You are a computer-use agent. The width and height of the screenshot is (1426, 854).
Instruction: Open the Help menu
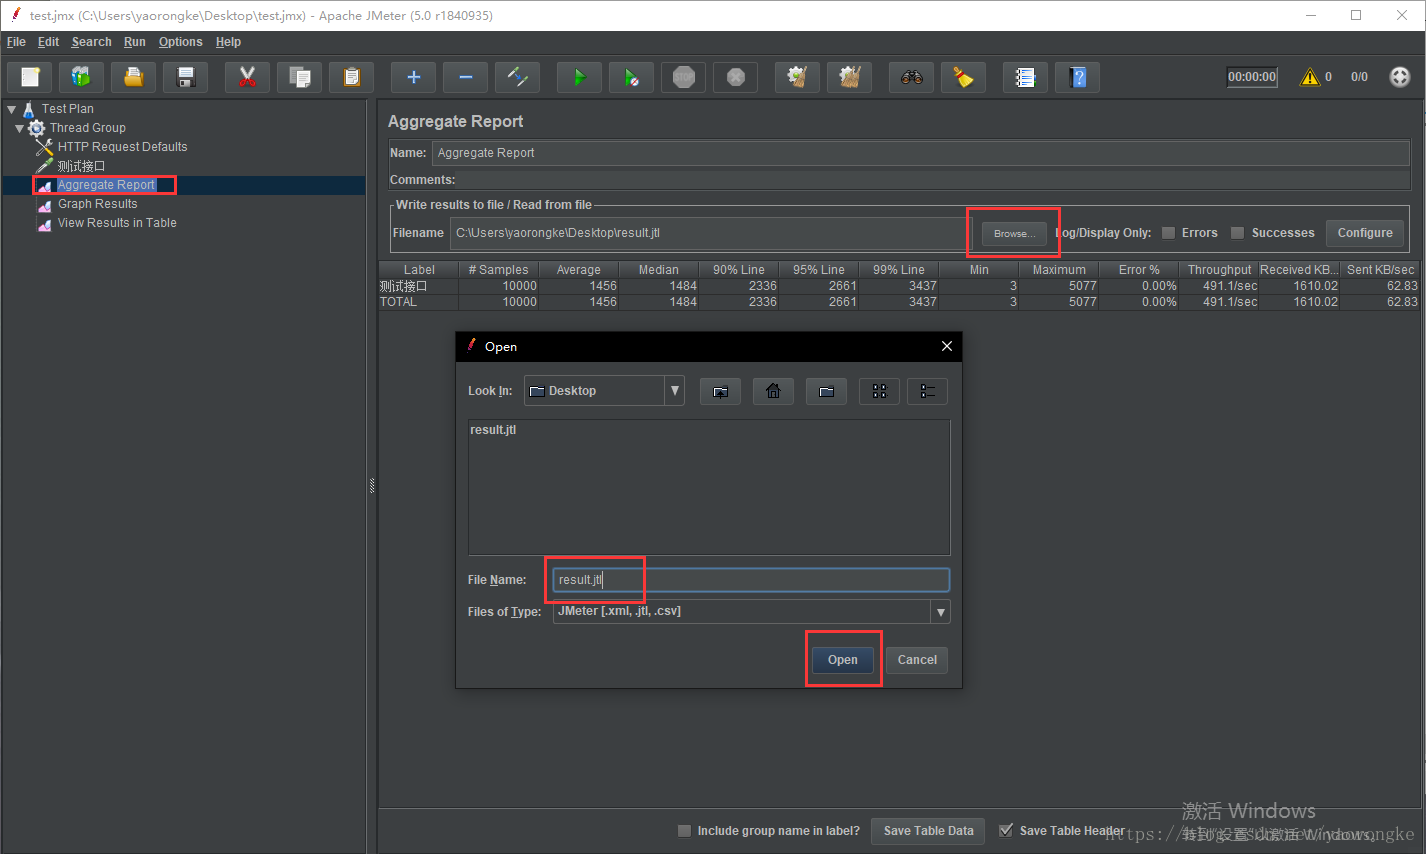pos(228,42)
